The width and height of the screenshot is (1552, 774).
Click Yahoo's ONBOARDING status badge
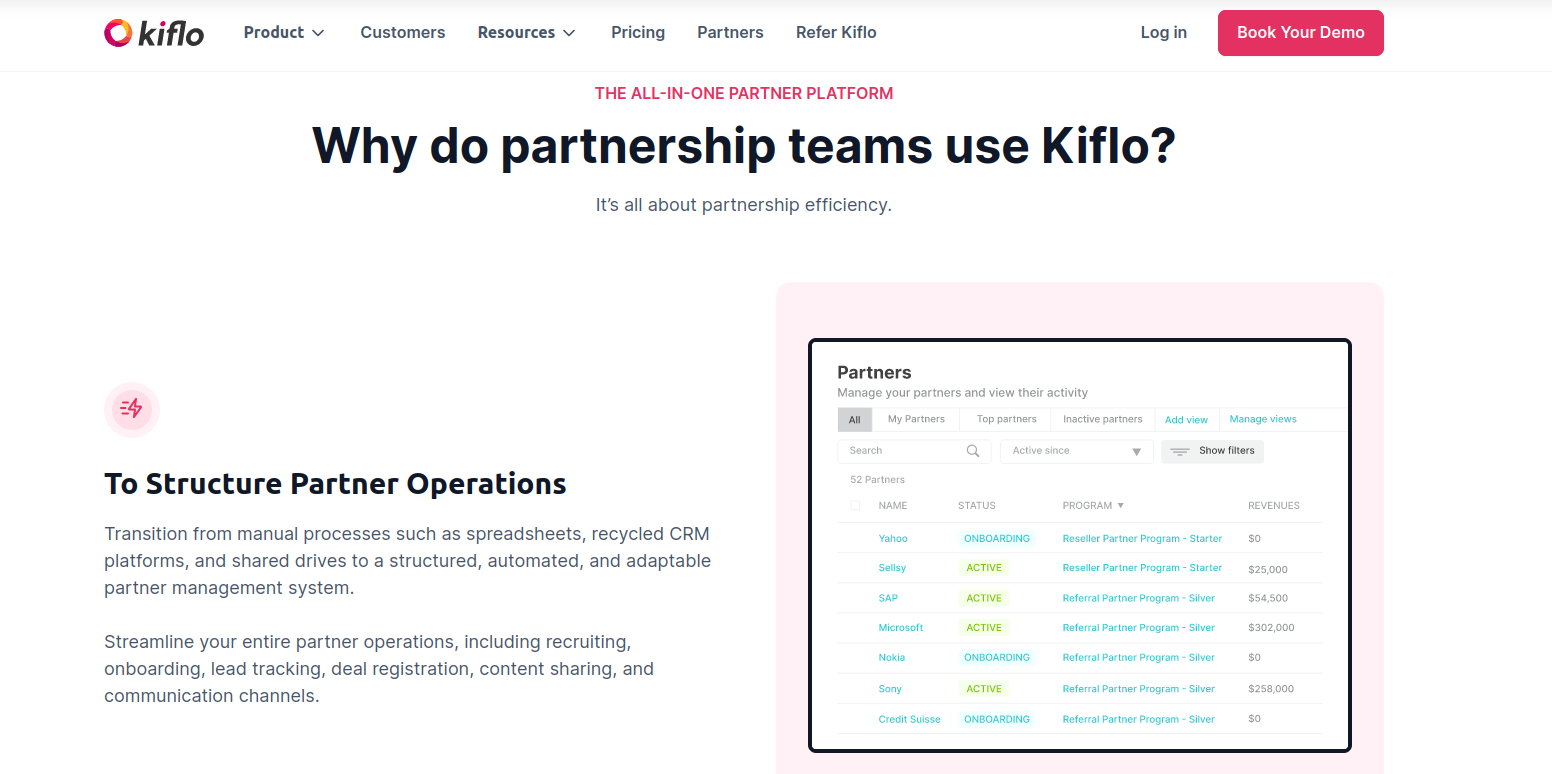pos(997,539)
